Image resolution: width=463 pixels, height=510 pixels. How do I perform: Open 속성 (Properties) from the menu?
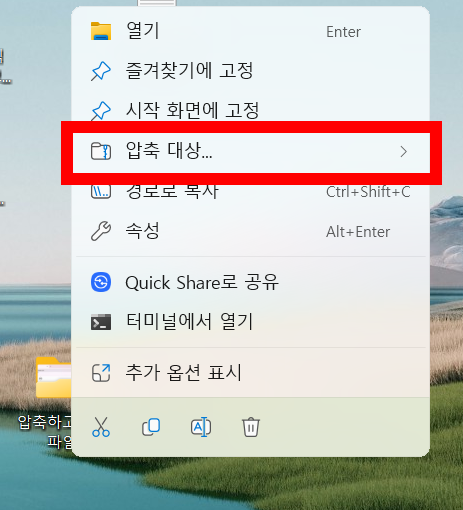point(250,231)
